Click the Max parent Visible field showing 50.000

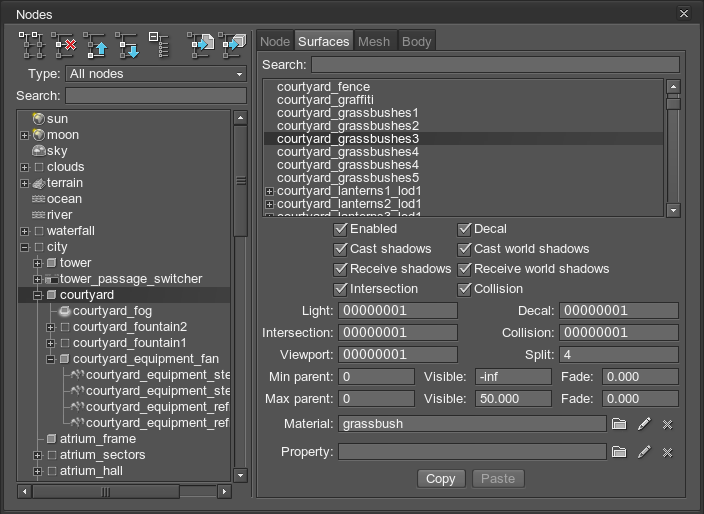click(x=513, y=399)
